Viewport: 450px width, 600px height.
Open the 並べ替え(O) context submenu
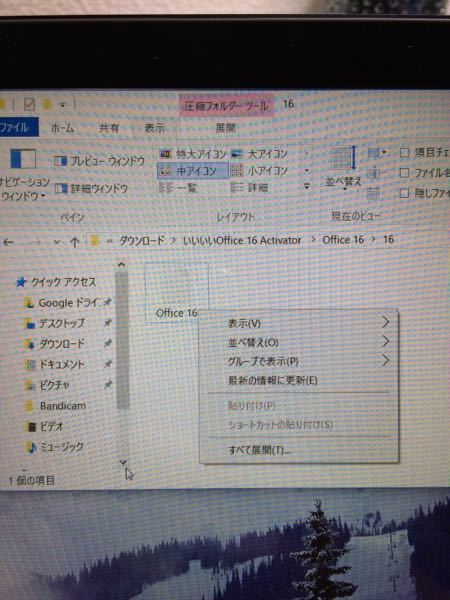[299, 342]
